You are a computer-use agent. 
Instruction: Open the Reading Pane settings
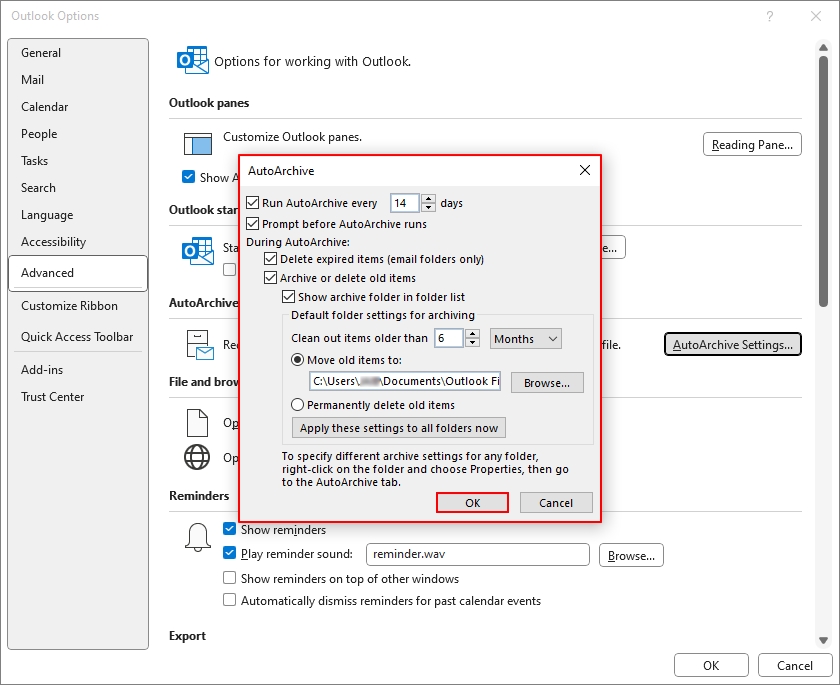tap(752, 143)
